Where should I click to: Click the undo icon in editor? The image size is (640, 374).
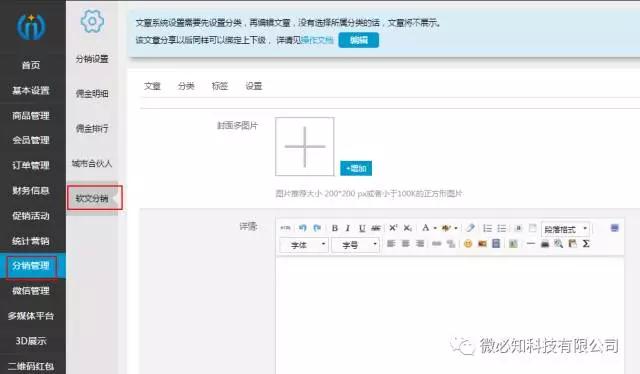pyautogui.click(x=302, y=228)
